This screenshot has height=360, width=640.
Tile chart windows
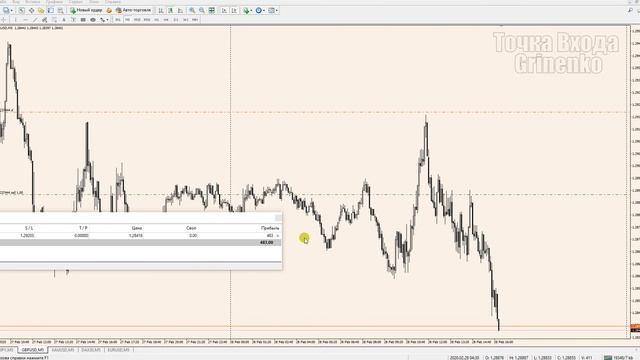[x=211, y=10]
